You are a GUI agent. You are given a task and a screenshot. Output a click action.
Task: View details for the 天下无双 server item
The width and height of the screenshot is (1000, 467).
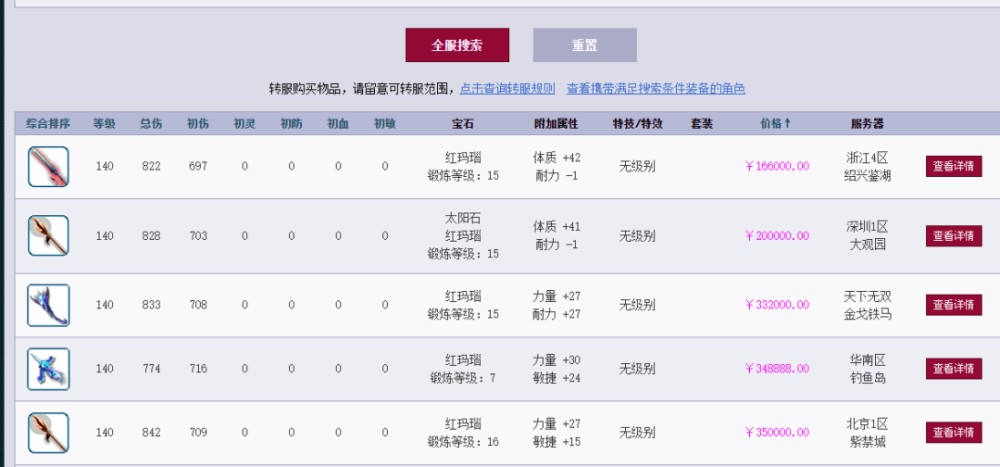[x=954, y=305]
